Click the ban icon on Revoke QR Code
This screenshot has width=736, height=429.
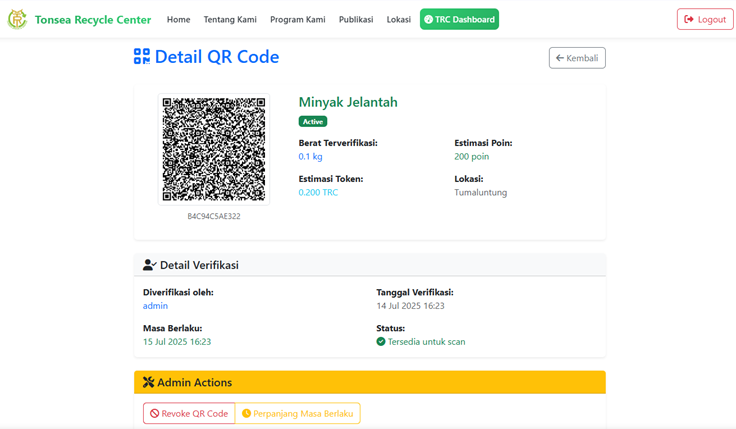point(155,413)
